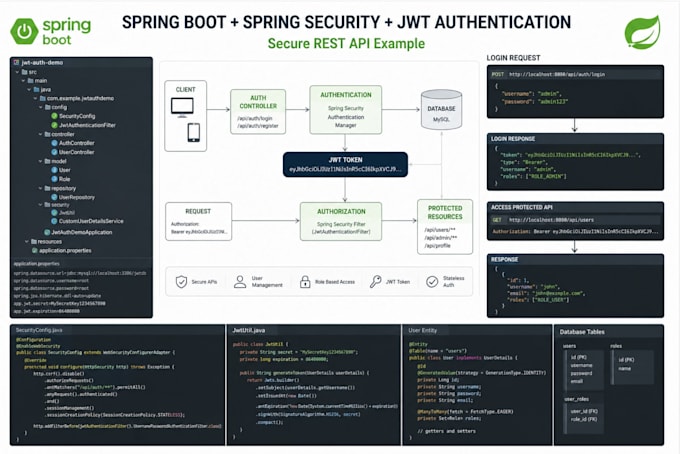Click the application.properties file icon in tree
The image size is (680, 454).
point(35,251)
